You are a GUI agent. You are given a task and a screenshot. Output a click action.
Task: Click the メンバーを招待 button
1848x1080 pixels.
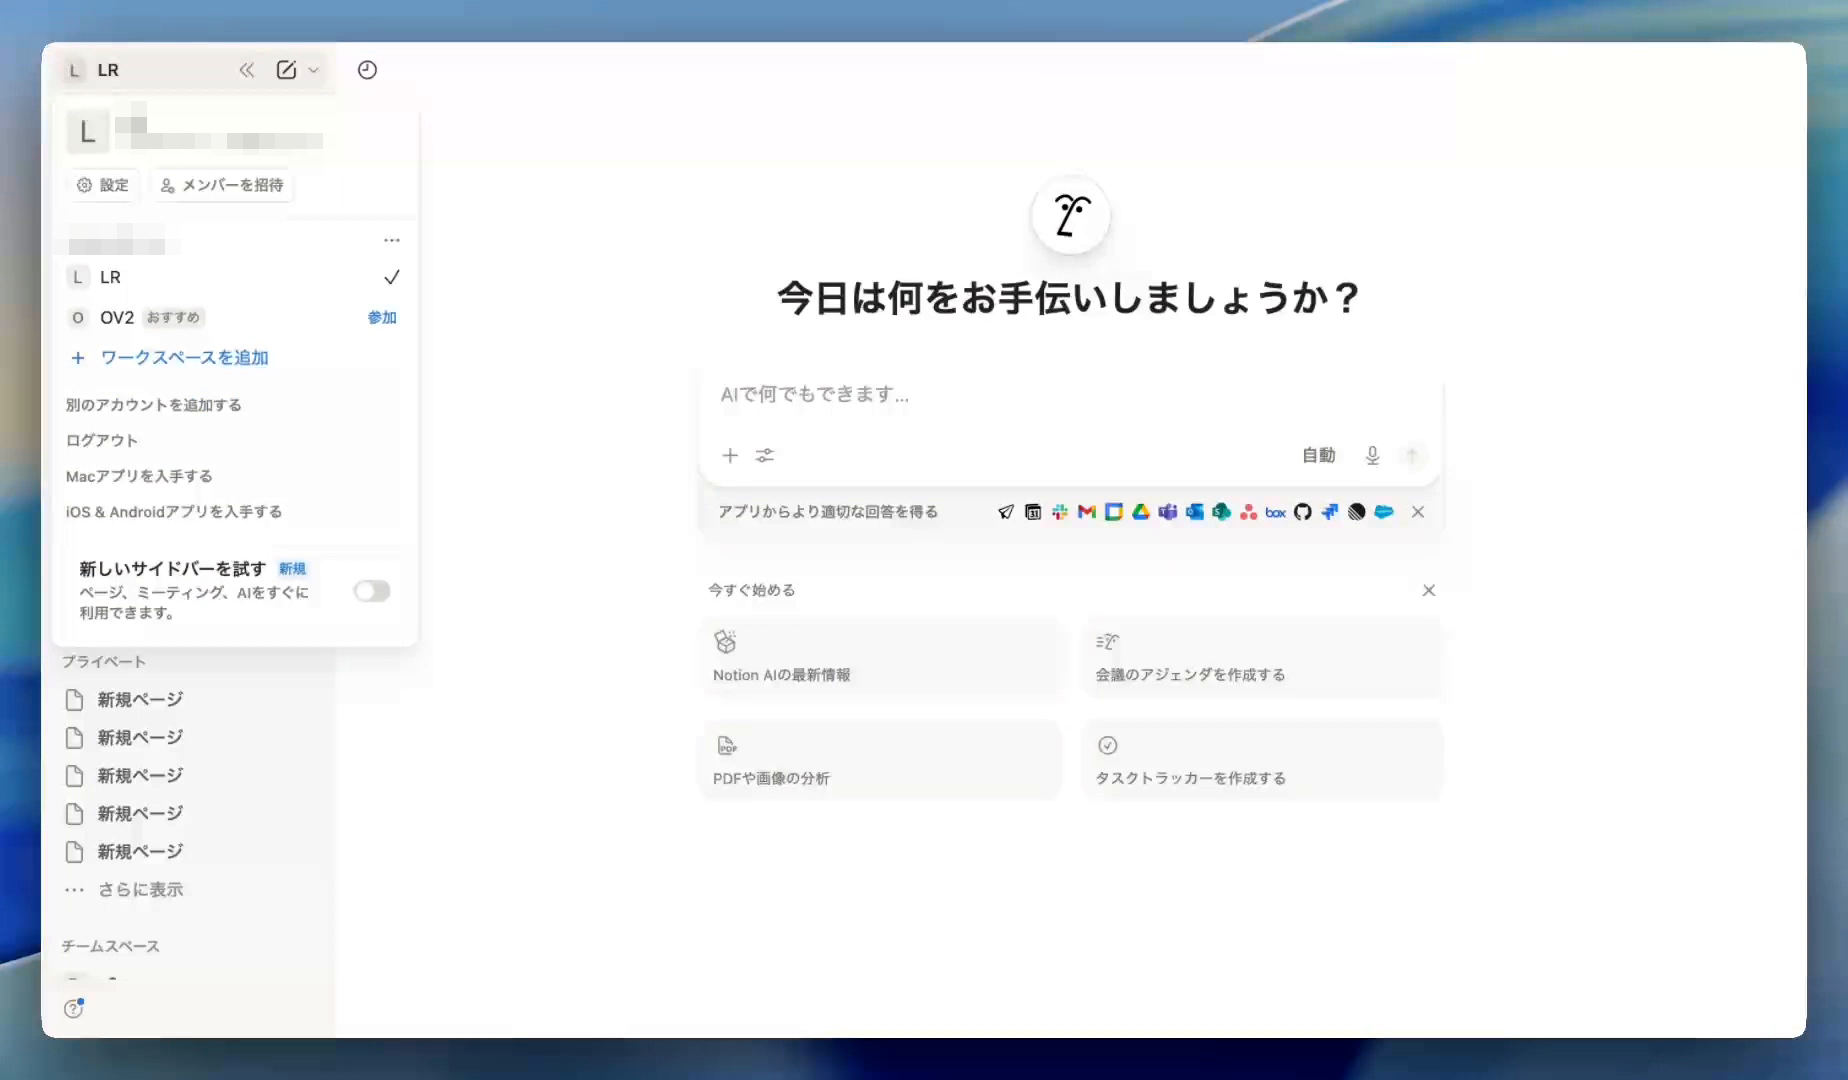(x=222, y=185)
